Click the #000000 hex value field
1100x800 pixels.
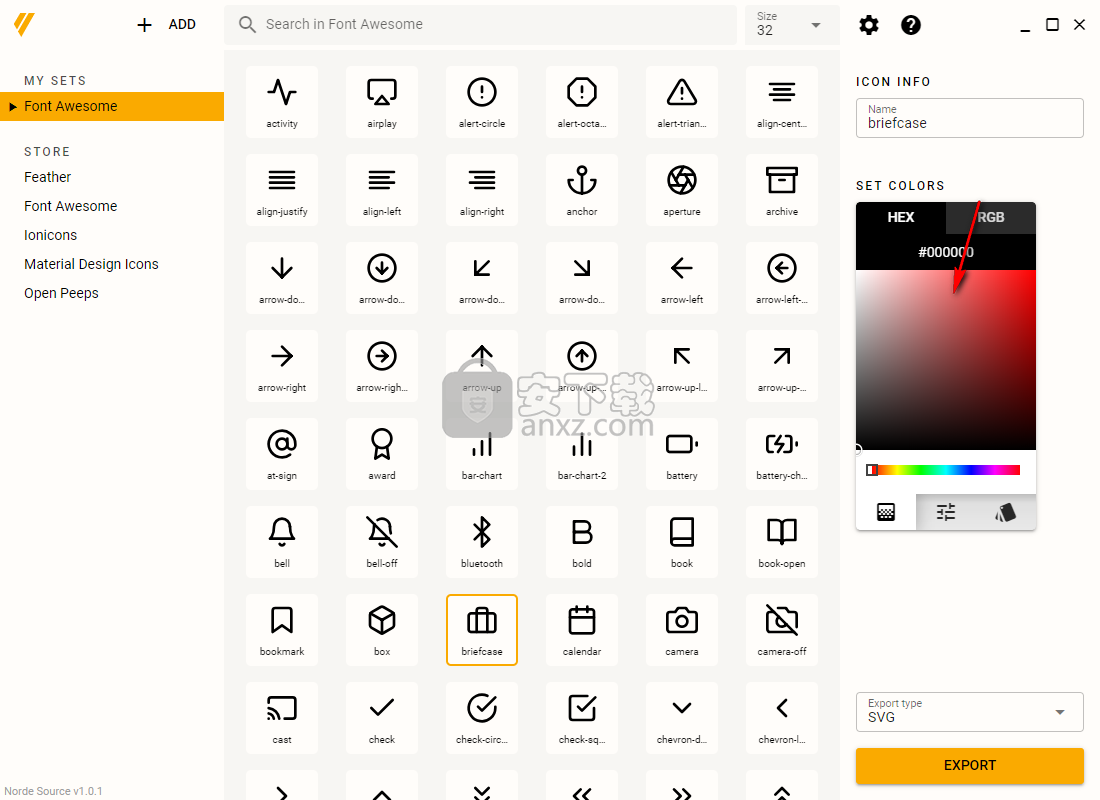tap(946, 252)
